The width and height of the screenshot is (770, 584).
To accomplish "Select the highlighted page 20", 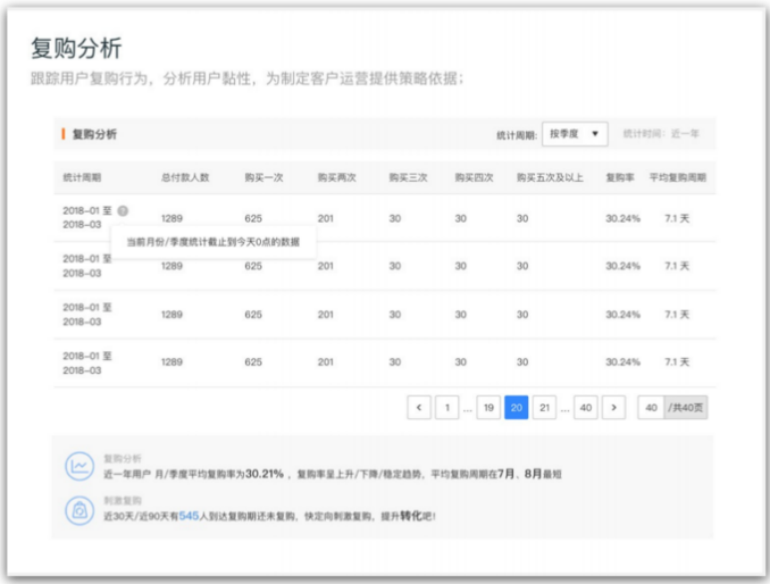I will click(517, 407).
